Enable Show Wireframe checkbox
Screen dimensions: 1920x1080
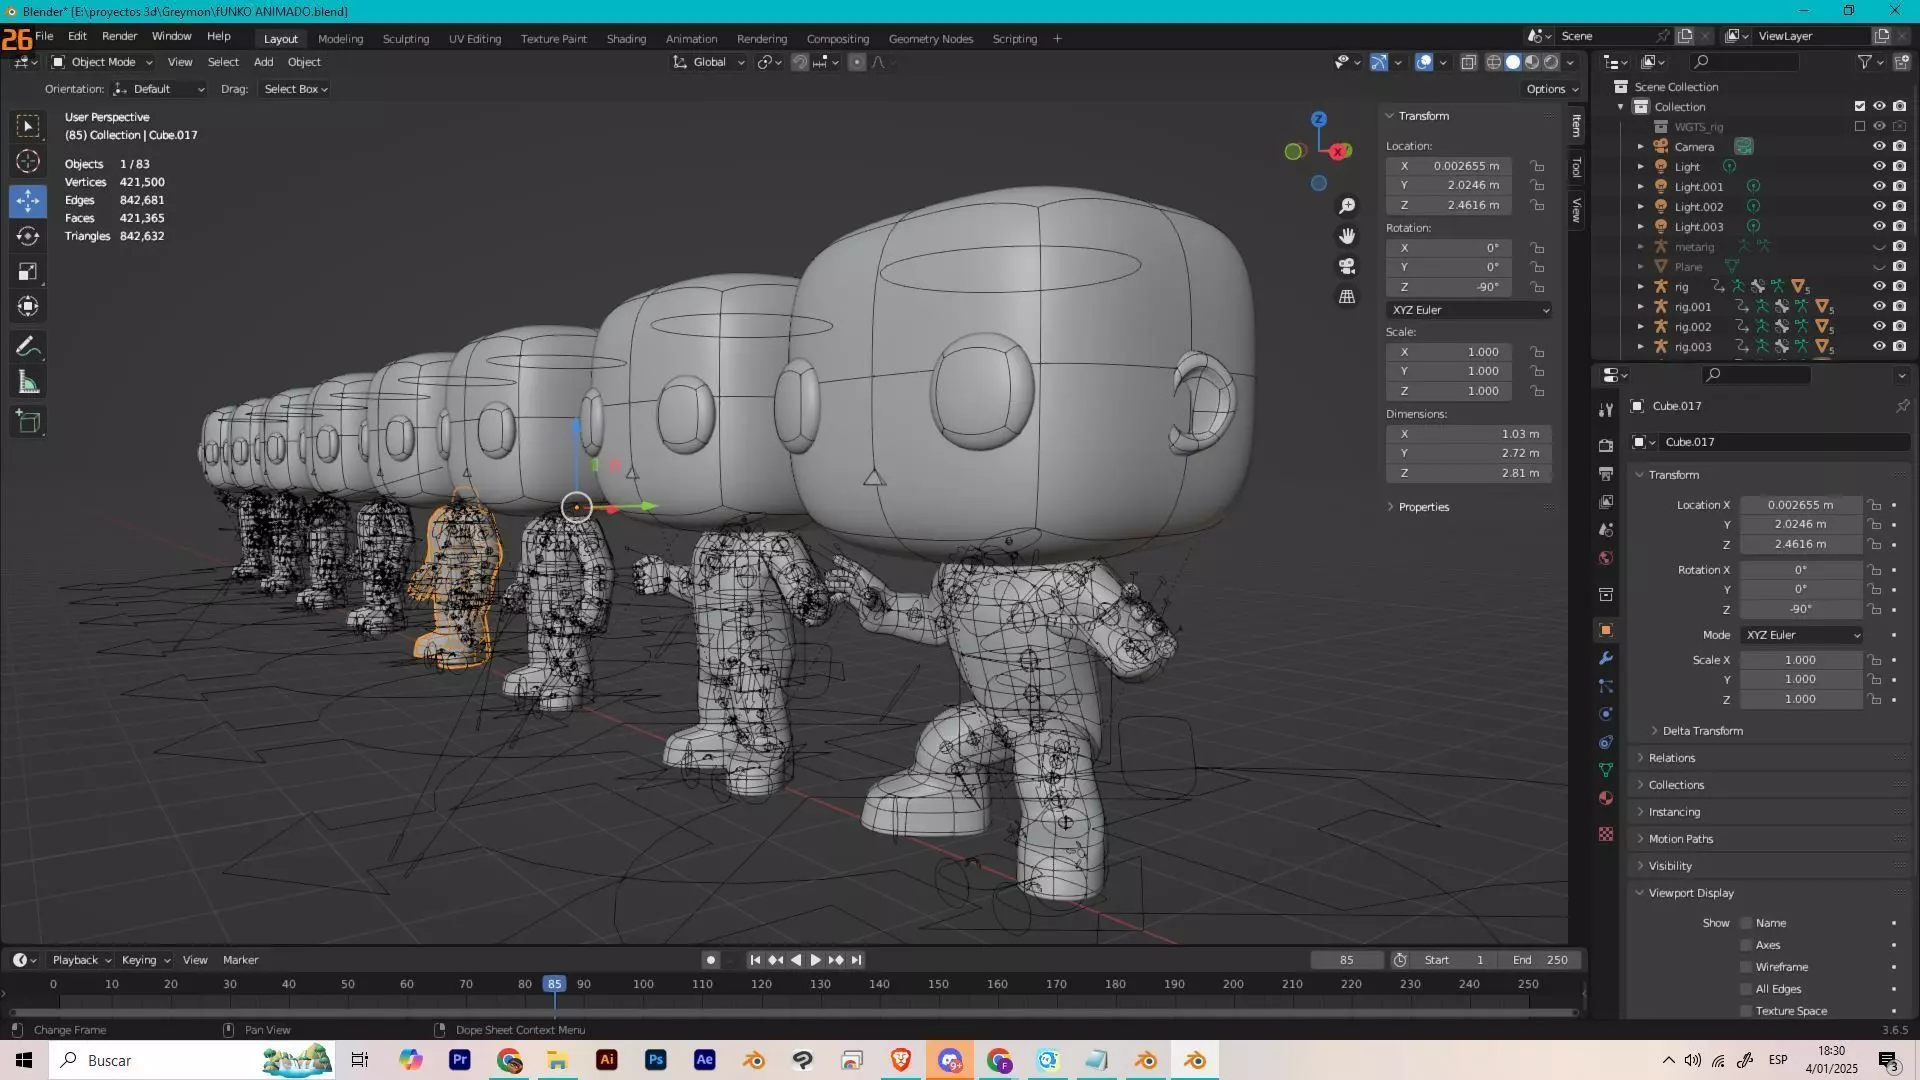[1746, 967]
